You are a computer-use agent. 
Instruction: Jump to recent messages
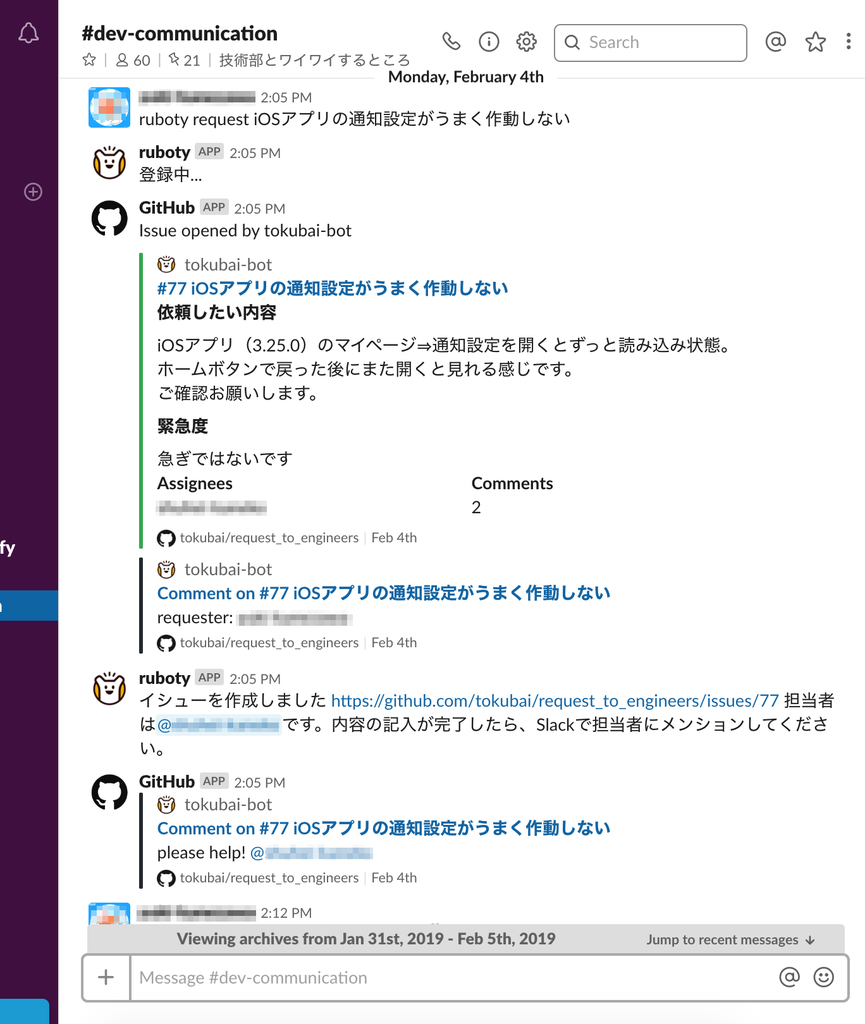pos(731,940)
